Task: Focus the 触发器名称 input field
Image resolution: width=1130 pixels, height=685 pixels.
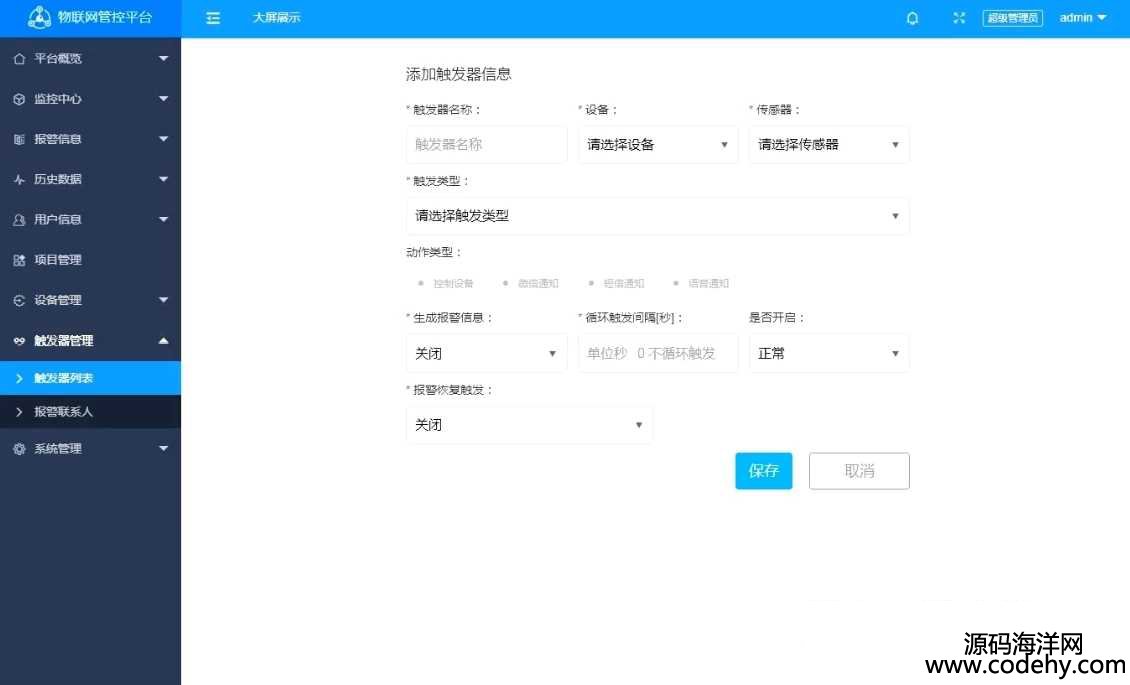Action: pyautogui.click(x=486, y=145)
